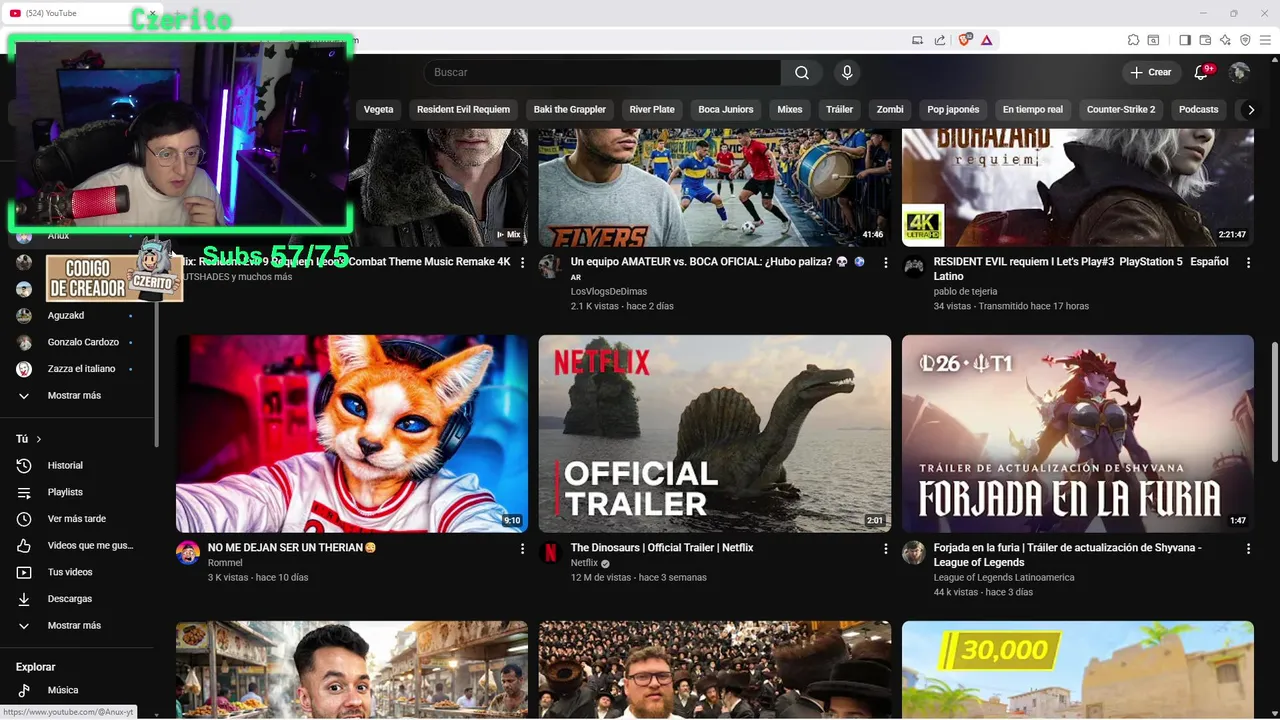Image resolution: width=1280 pixels, height=720 pixels.
Task: Open pablo de tejeria channel avatar
Action: click(x=913, y=266)
